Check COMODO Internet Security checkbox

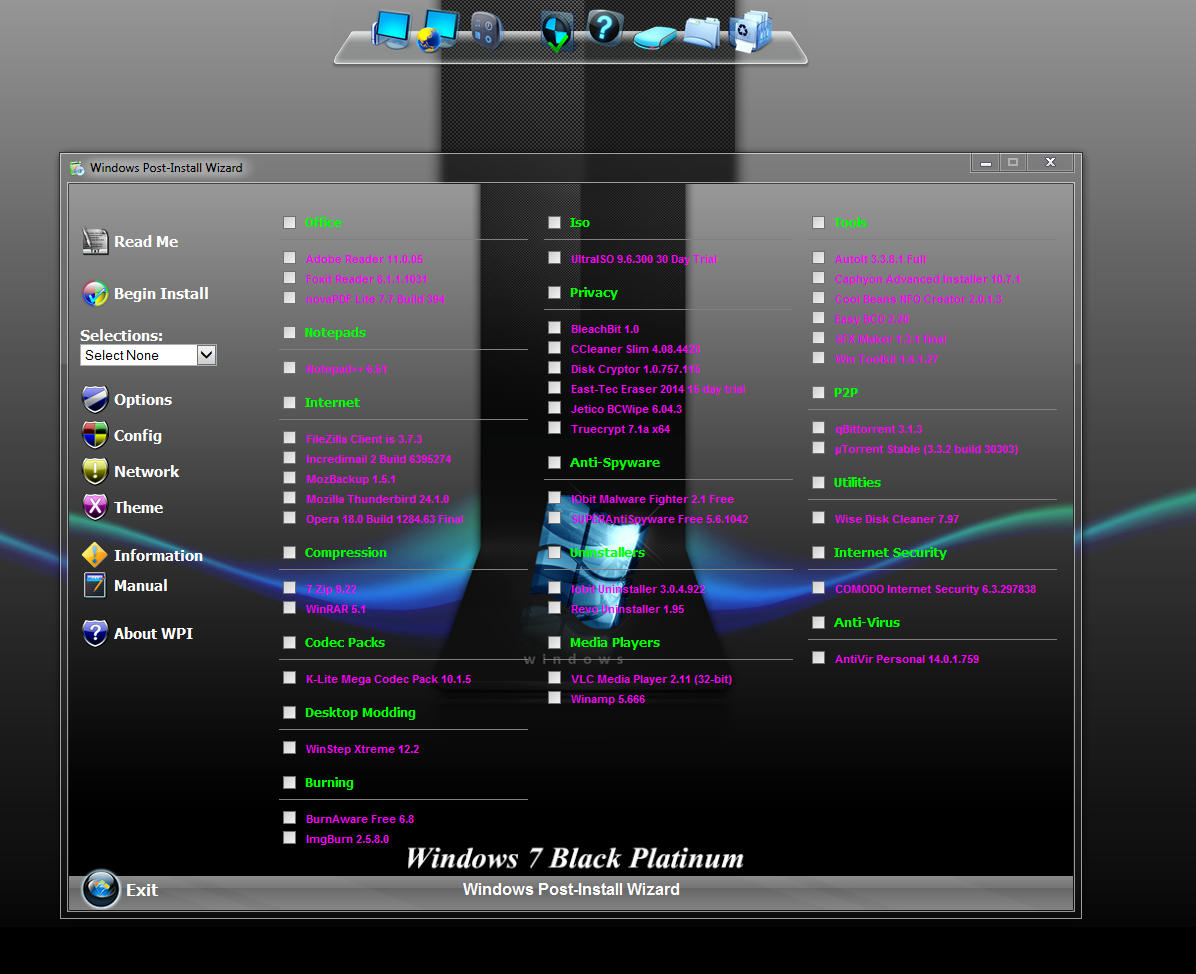pos(818,587)
